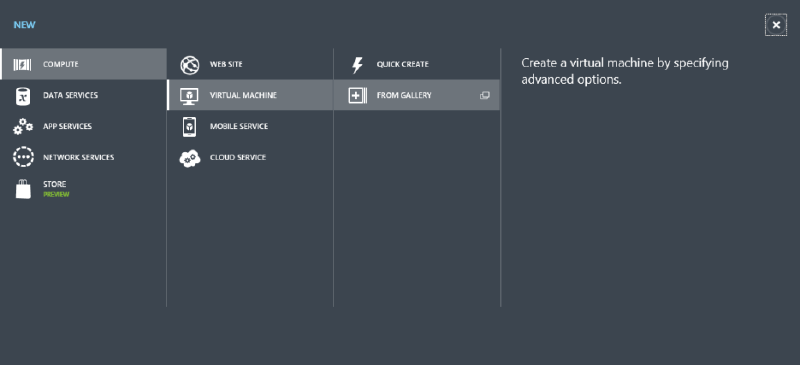Click the Quick Create lightning bolt icon
This screenshot has height=365, width=800.
pos(357,65)
